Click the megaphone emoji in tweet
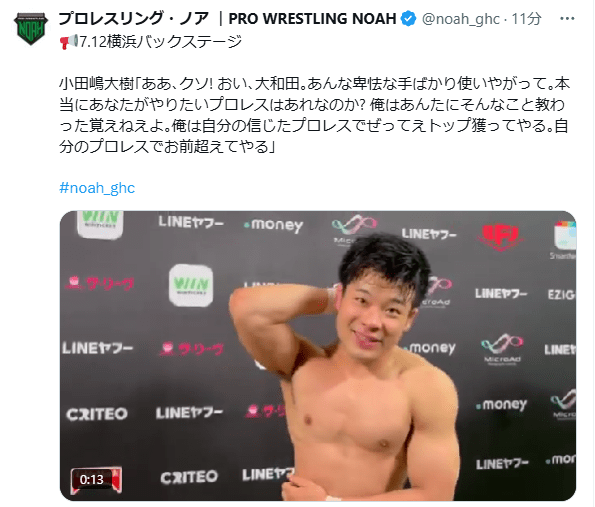Screen dimensions: 595x507 pos(69,41)
